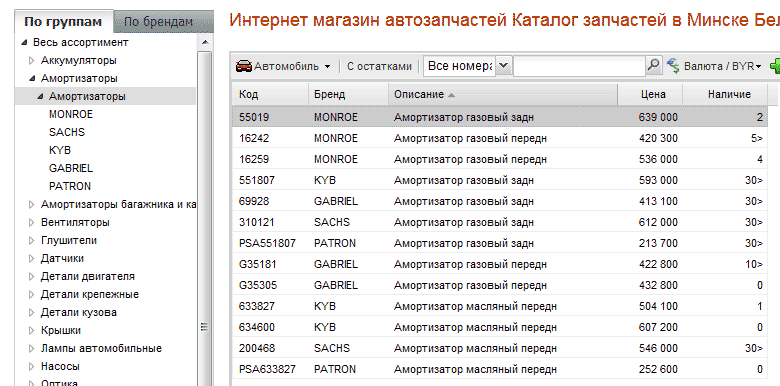This screenshot has width=780, height=386.
Task: Select row with code 200468
Action: [499, 348]
